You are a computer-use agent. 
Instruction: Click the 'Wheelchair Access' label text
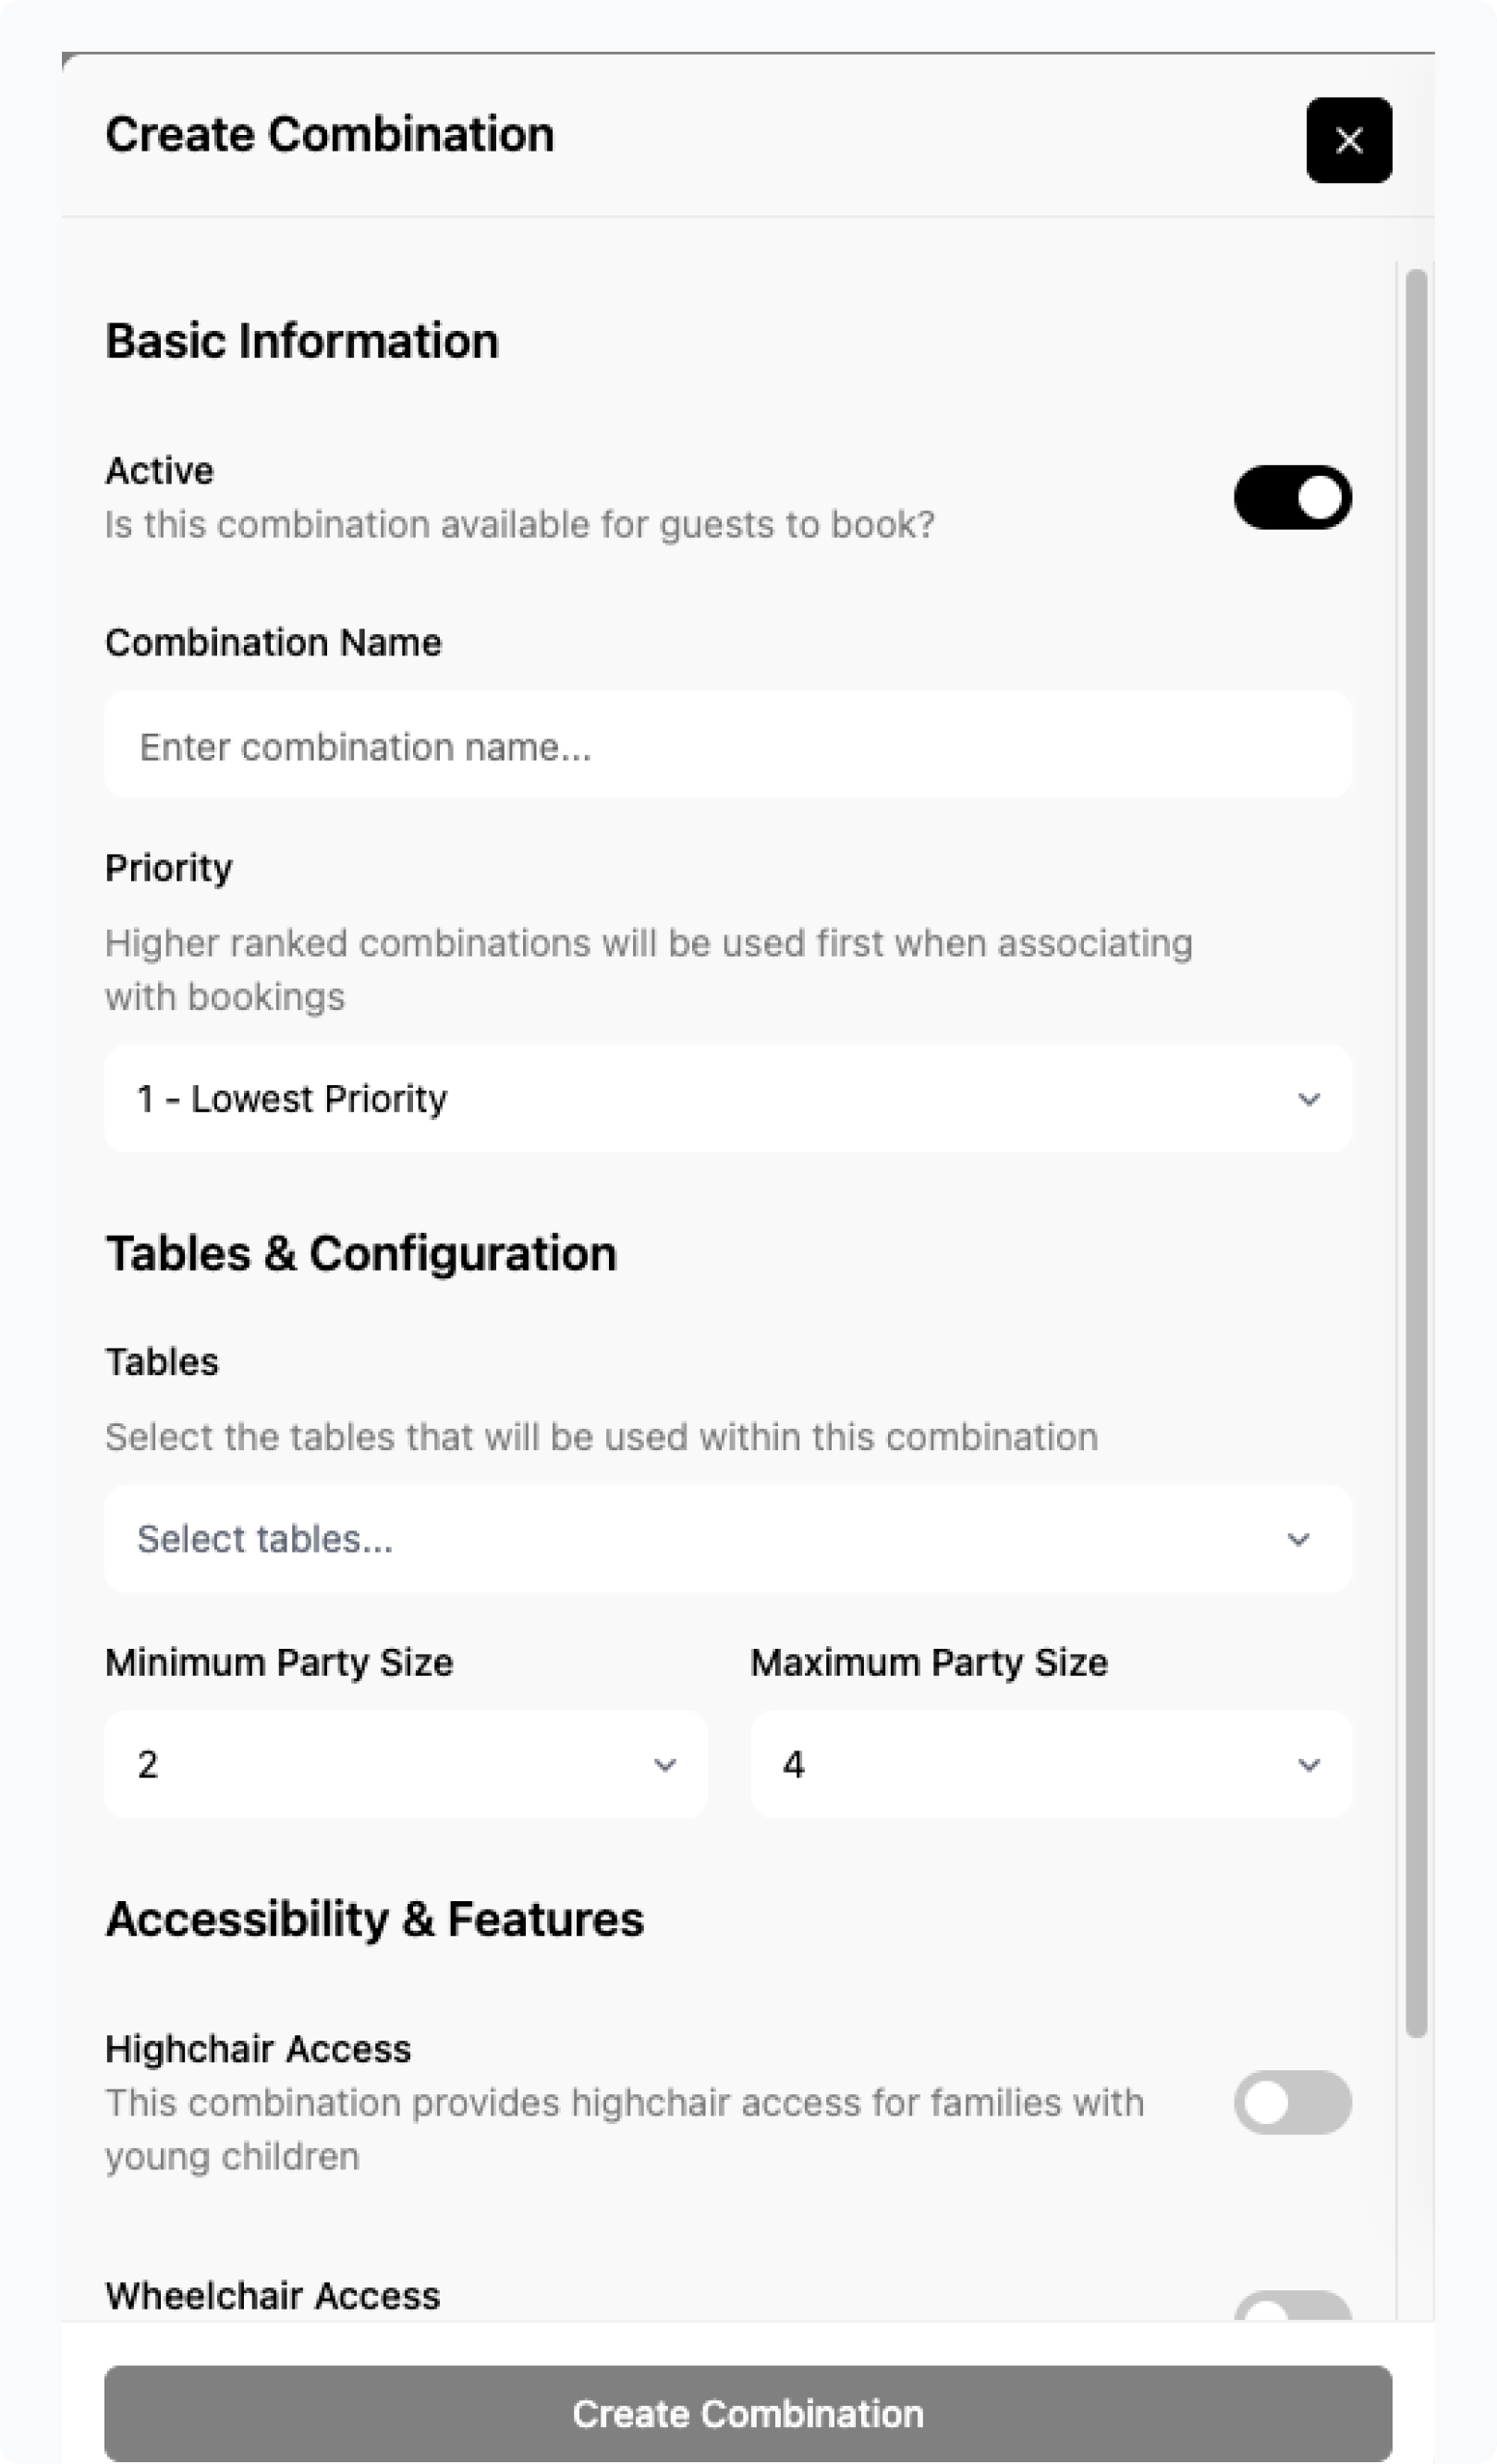[x=272, y=2295]
